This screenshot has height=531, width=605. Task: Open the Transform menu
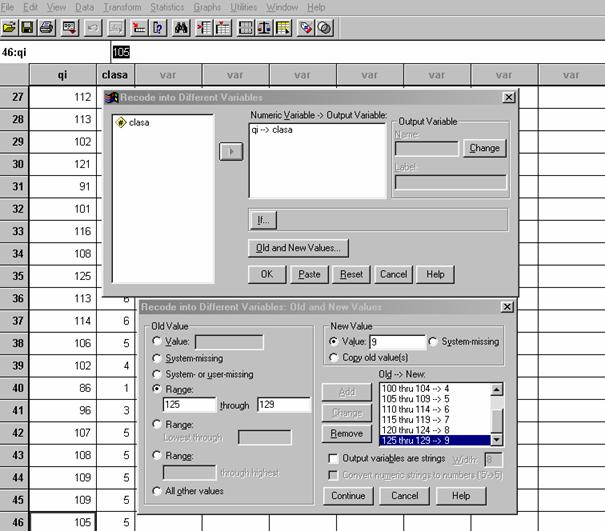pos(121,7)
